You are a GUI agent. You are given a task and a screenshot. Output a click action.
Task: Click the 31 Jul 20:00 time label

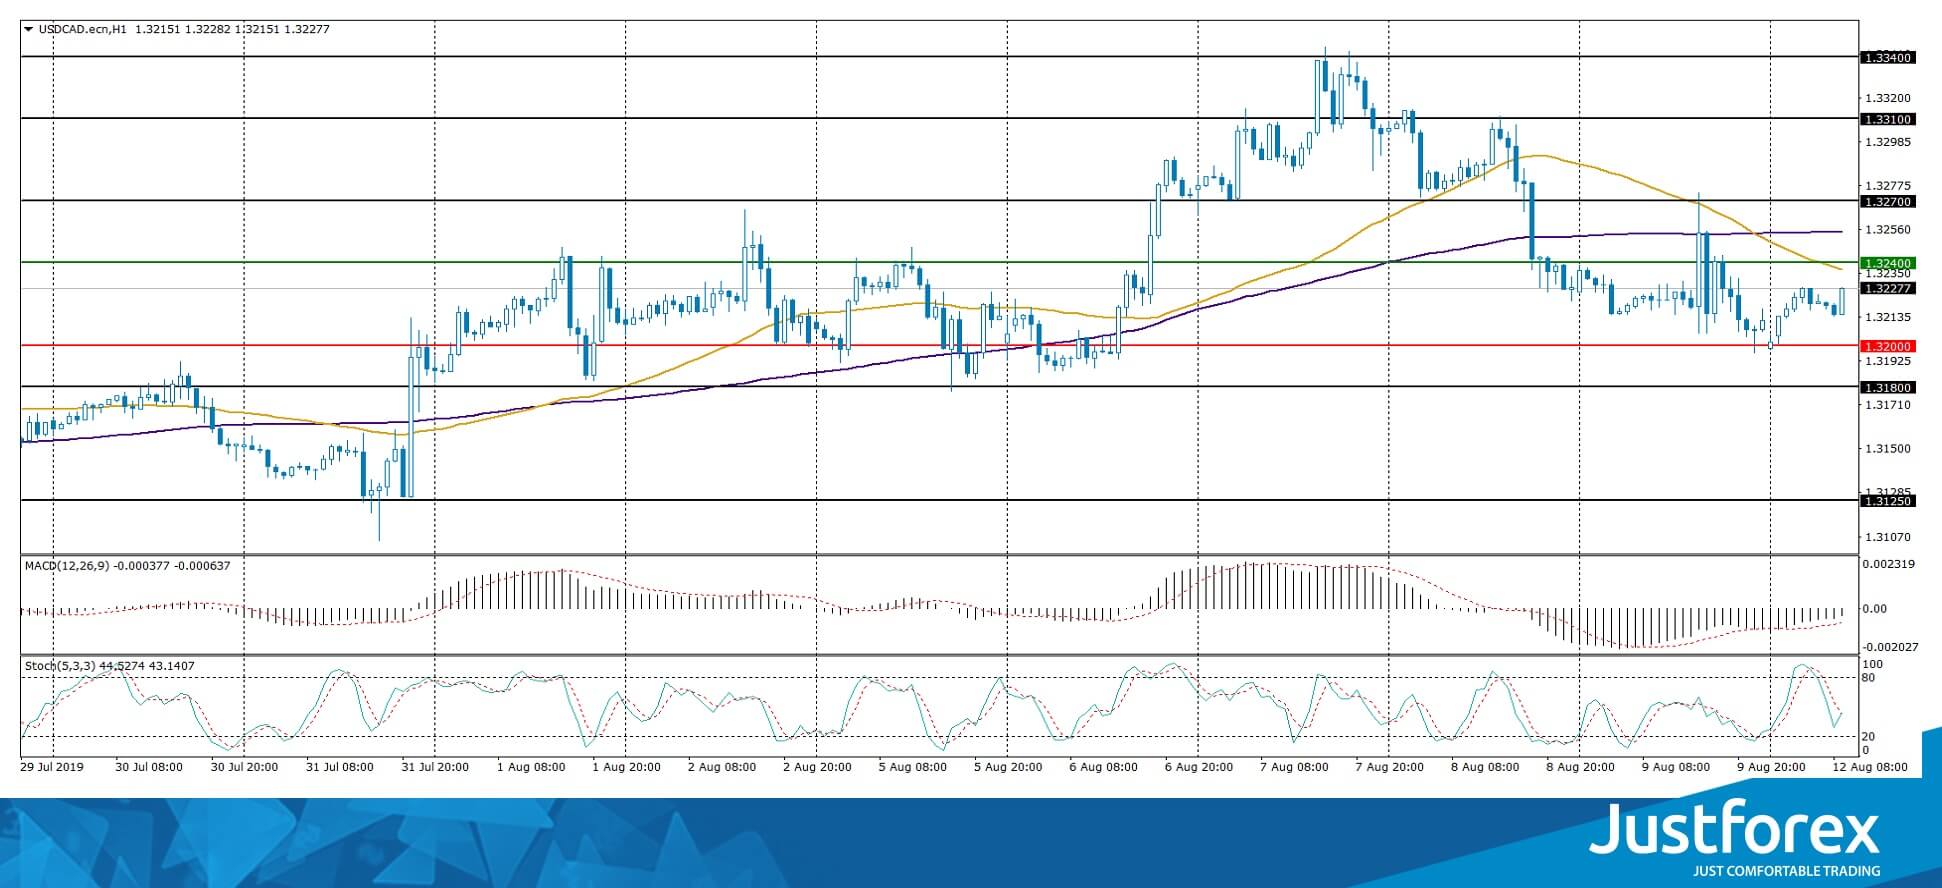click(x=435, y=768)
